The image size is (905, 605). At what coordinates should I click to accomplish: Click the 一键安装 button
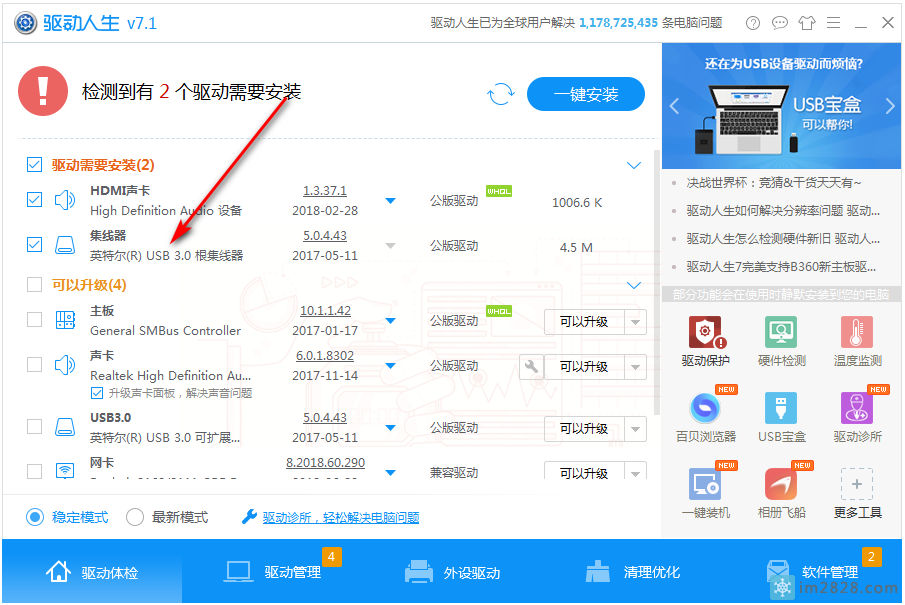coord(586,94)
